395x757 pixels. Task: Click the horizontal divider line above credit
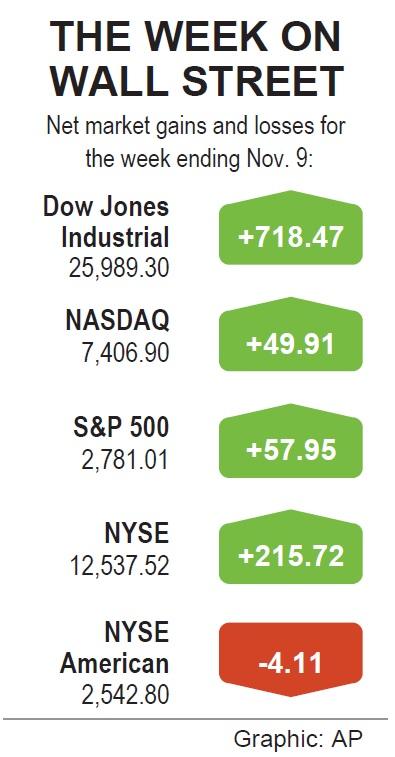tap(196, 719)
